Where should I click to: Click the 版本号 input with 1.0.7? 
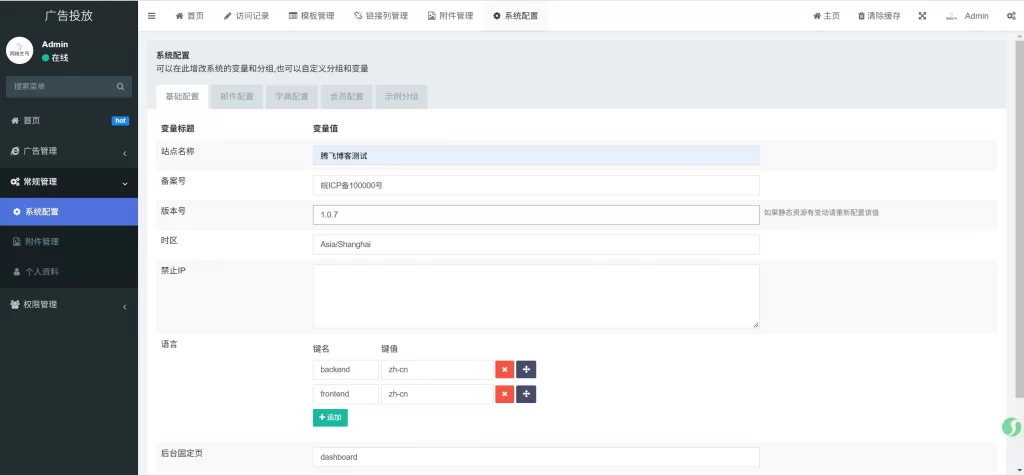pos(536,215)
